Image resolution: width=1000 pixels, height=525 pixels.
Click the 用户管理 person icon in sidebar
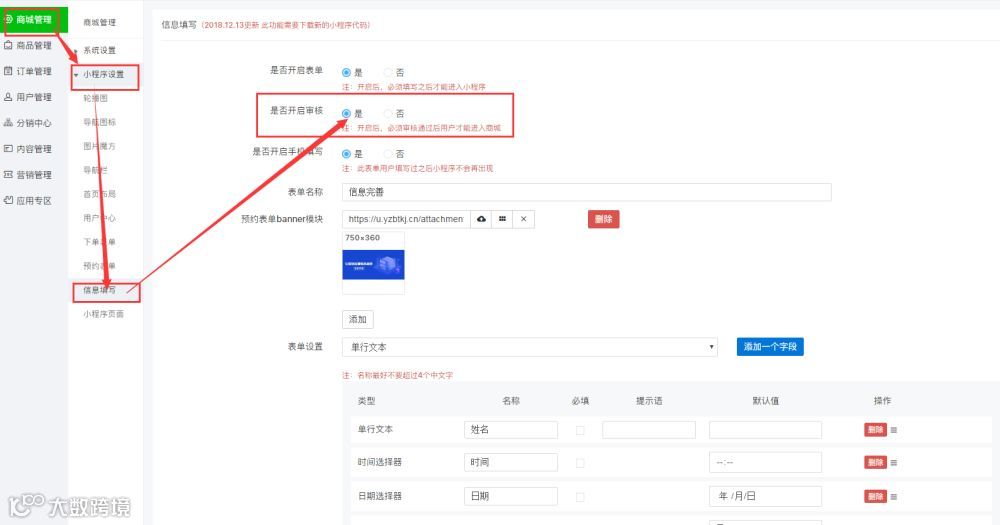[x=8, y=97]
